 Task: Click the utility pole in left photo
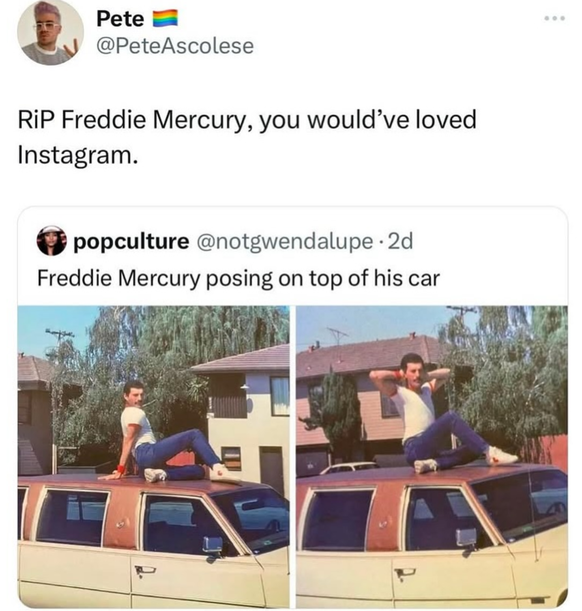59,337
